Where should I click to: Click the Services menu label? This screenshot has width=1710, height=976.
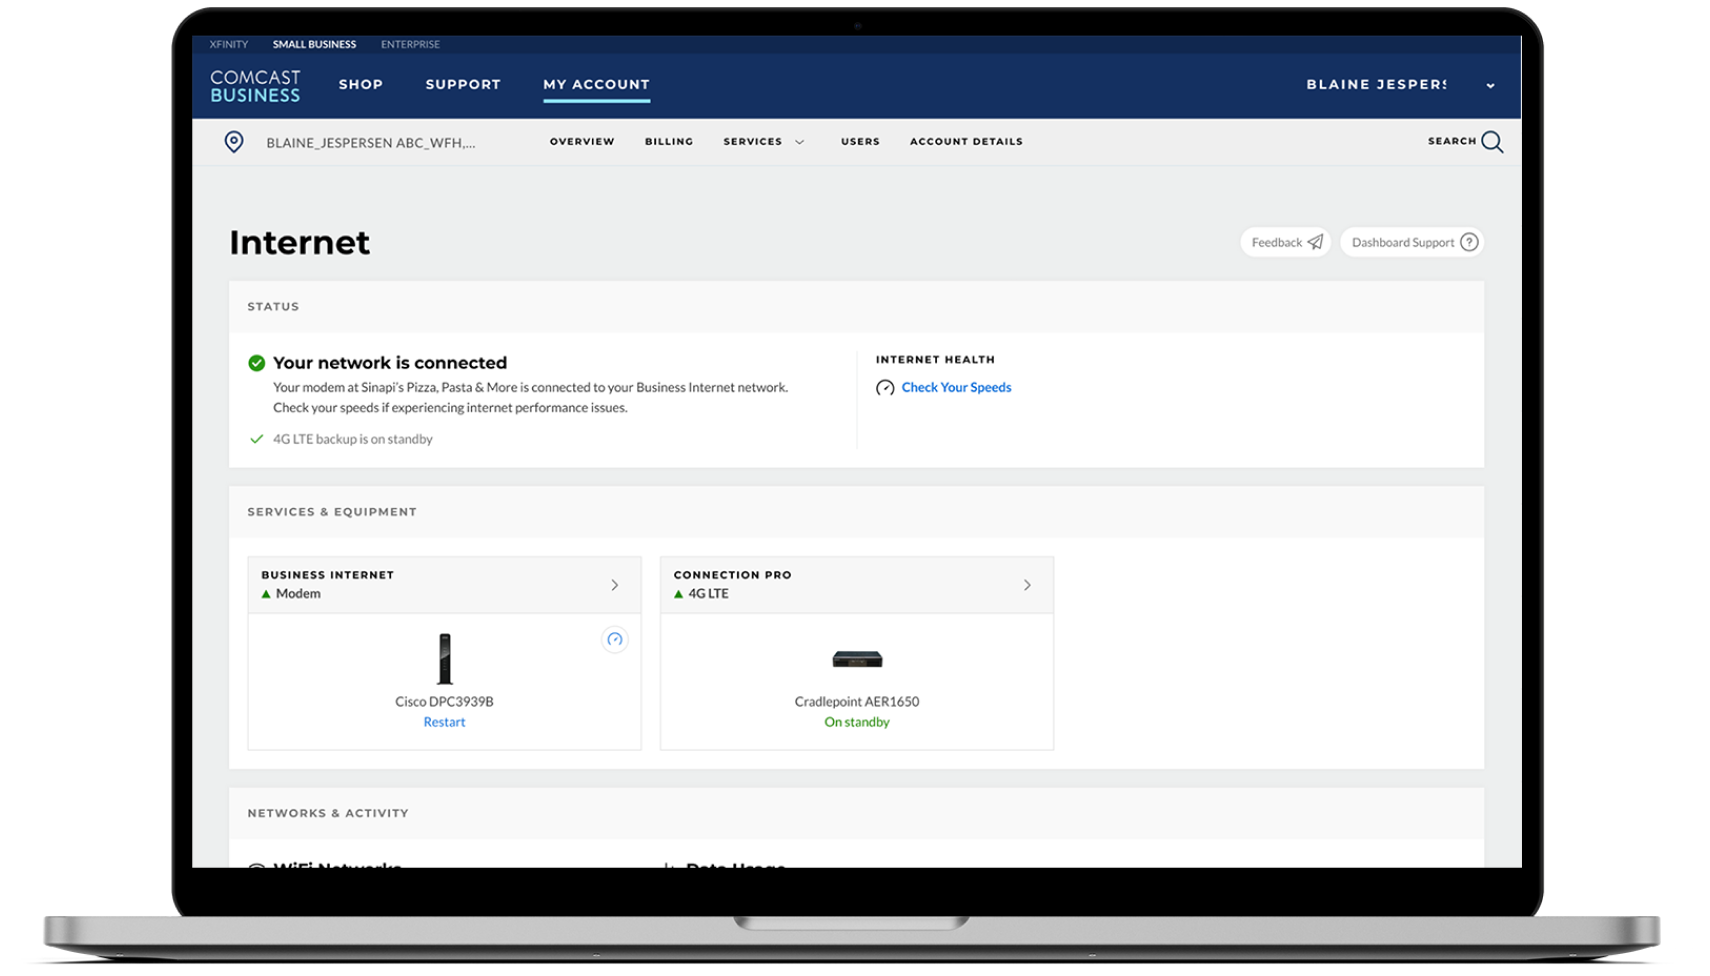point(753,142)
